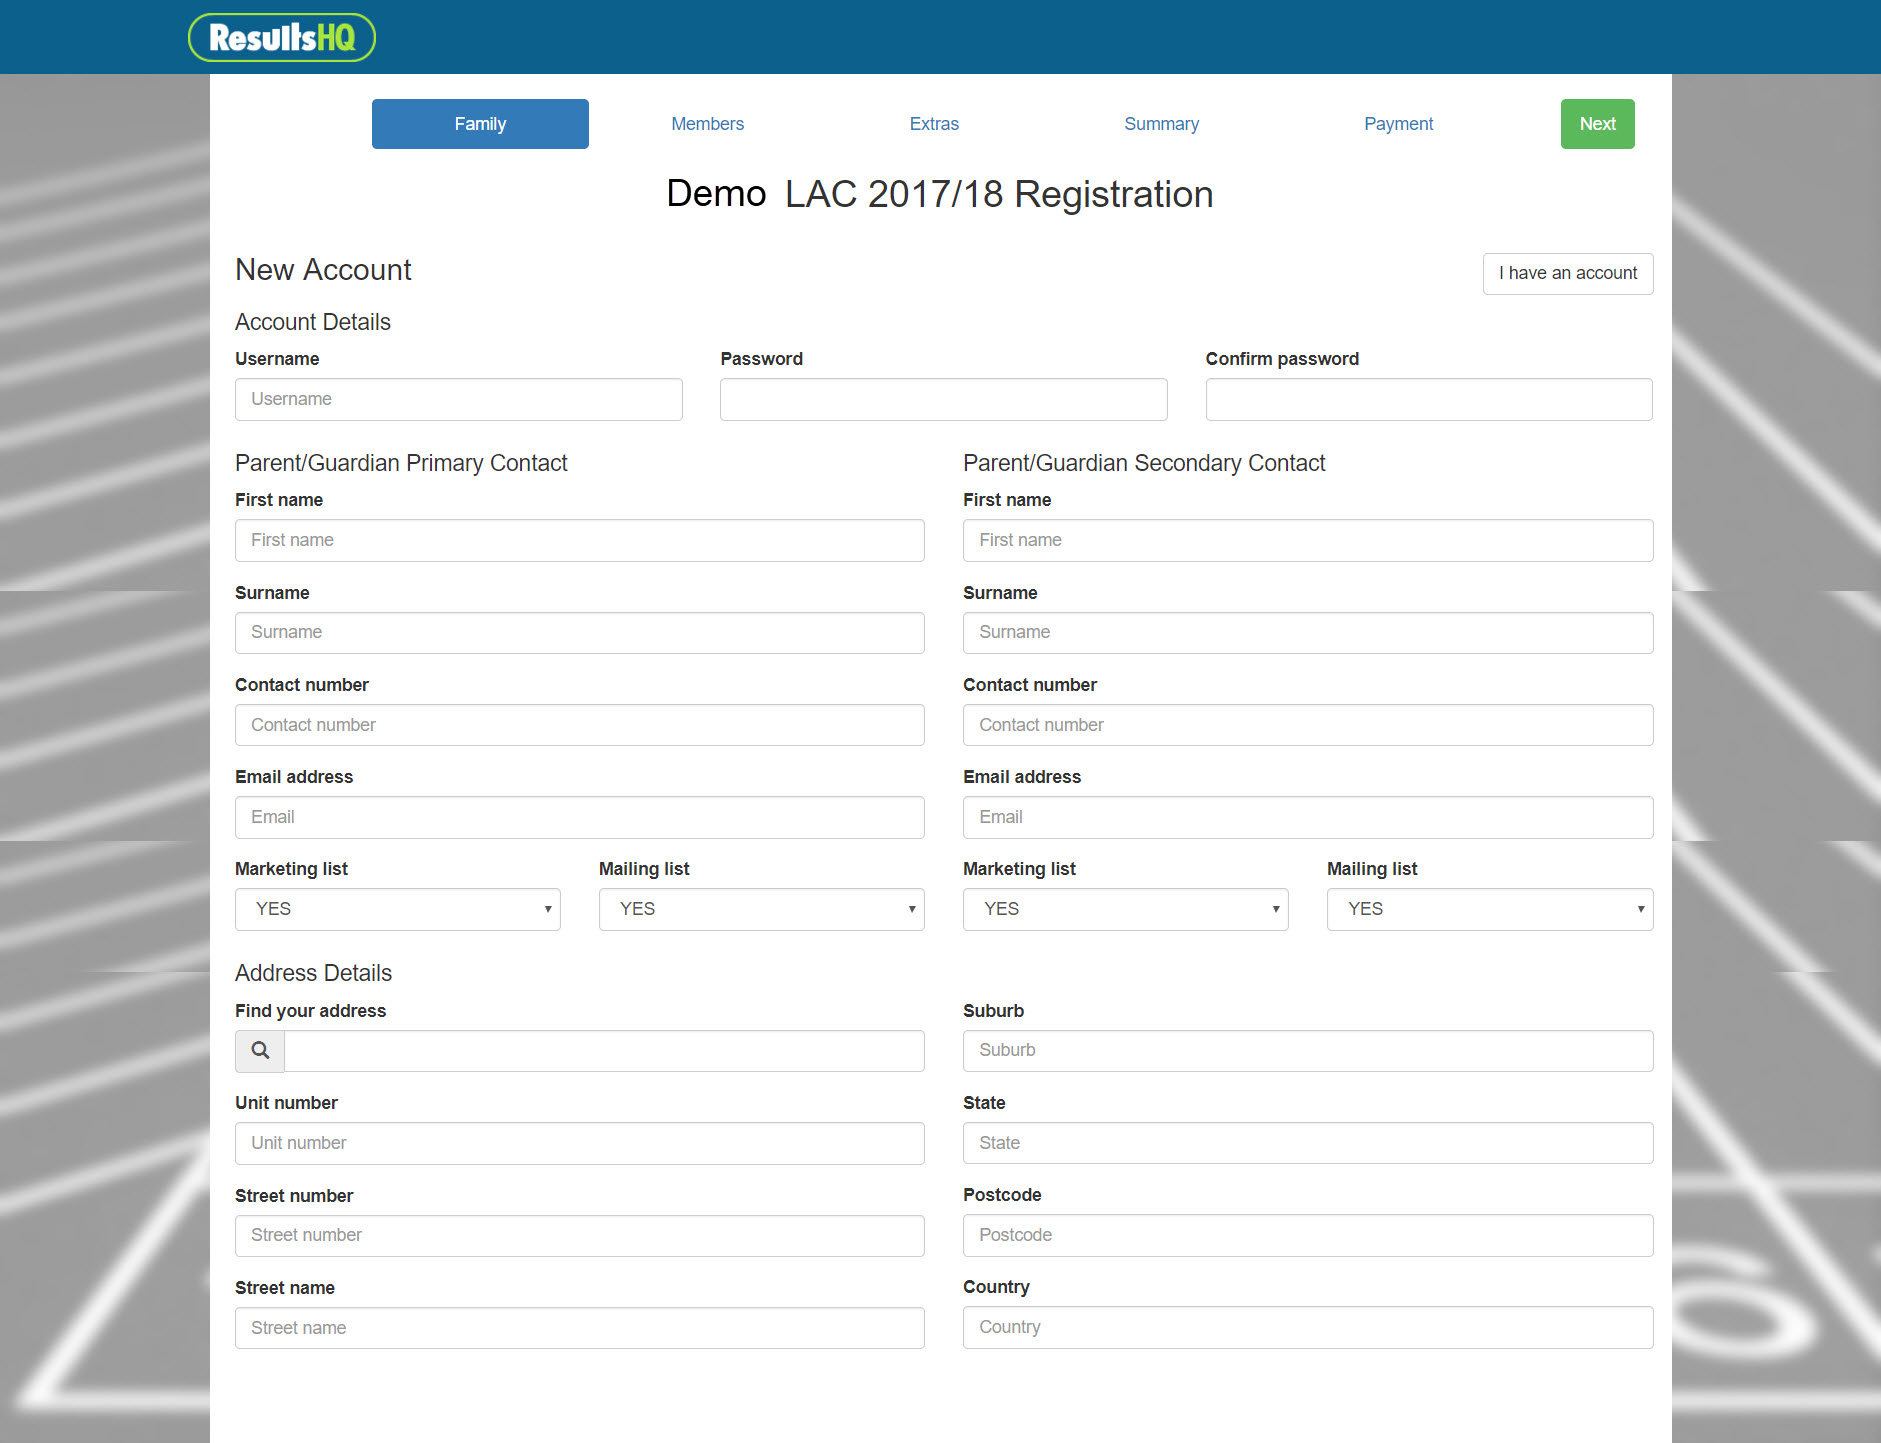Switch to the Members tab
The width and height of the screenshot is (1881, 1443).
(707, 124)
